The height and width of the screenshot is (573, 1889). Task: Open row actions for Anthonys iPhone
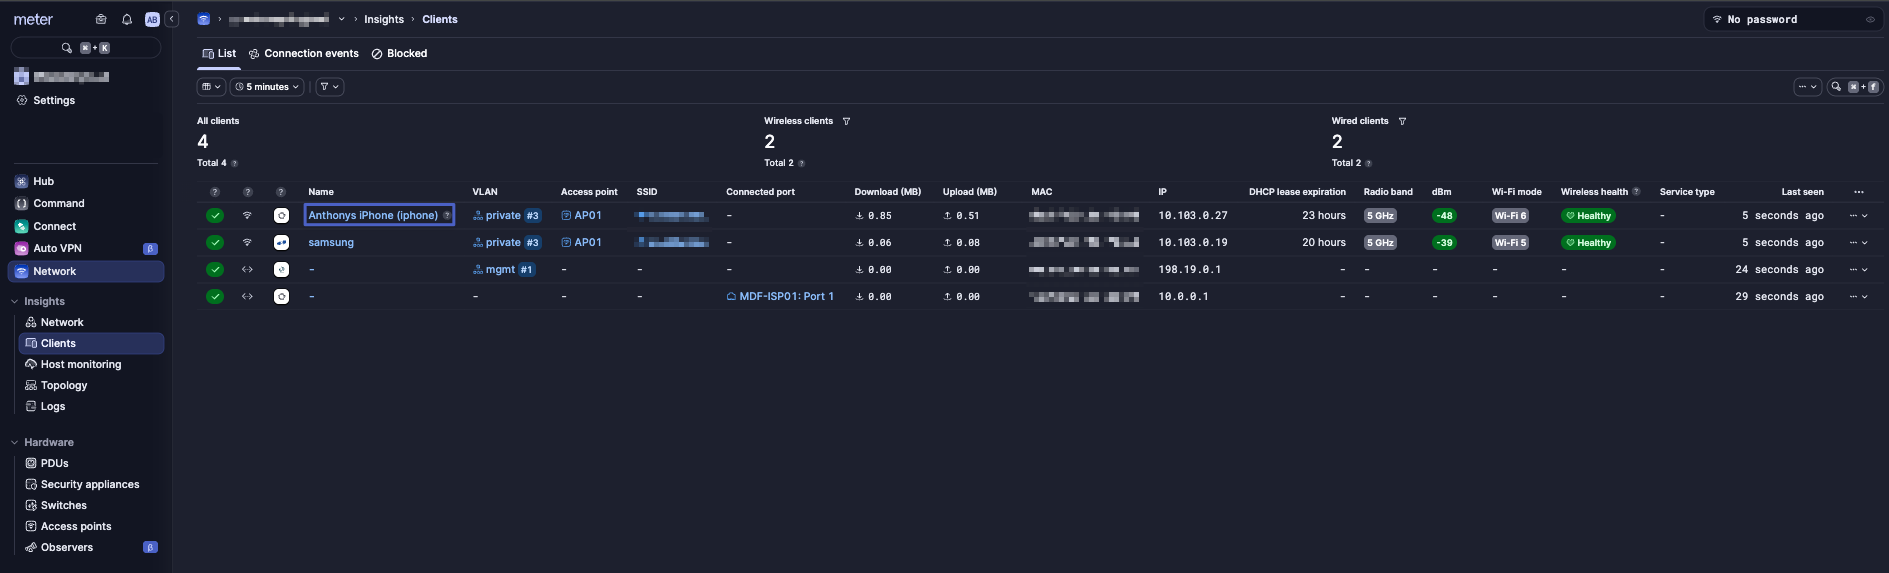pyautogui.click(x=1858, y=216)
